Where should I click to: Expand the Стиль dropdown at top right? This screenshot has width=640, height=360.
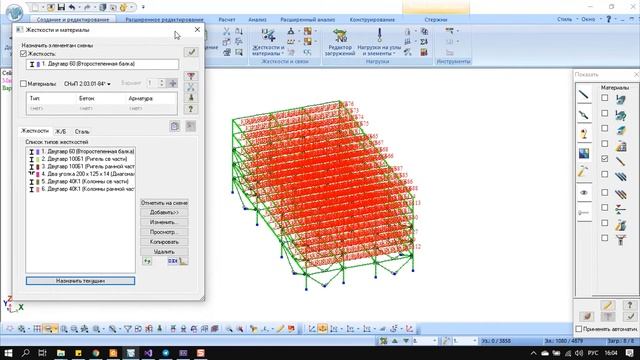click(568, 19)
